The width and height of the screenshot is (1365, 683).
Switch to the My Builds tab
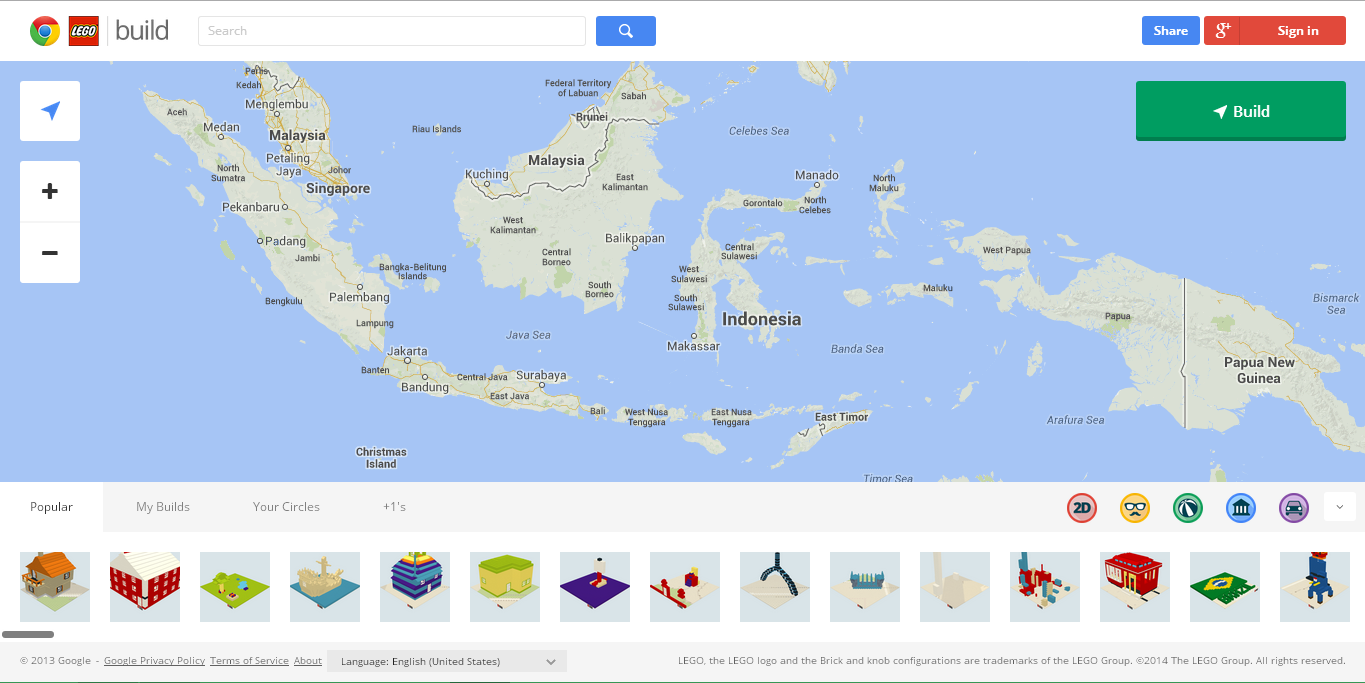(x=163, y=507)
